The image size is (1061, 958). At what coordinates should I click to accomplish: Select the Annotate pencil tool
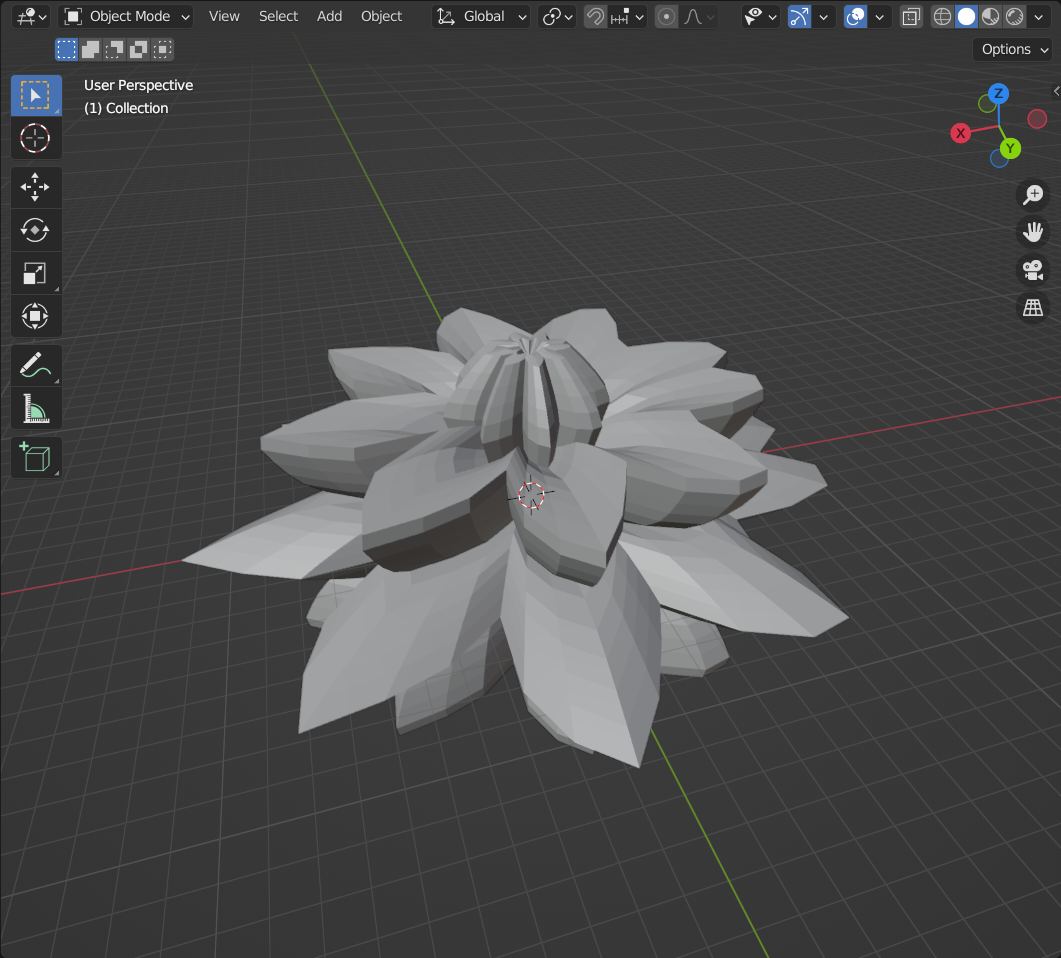click(36, 365)
